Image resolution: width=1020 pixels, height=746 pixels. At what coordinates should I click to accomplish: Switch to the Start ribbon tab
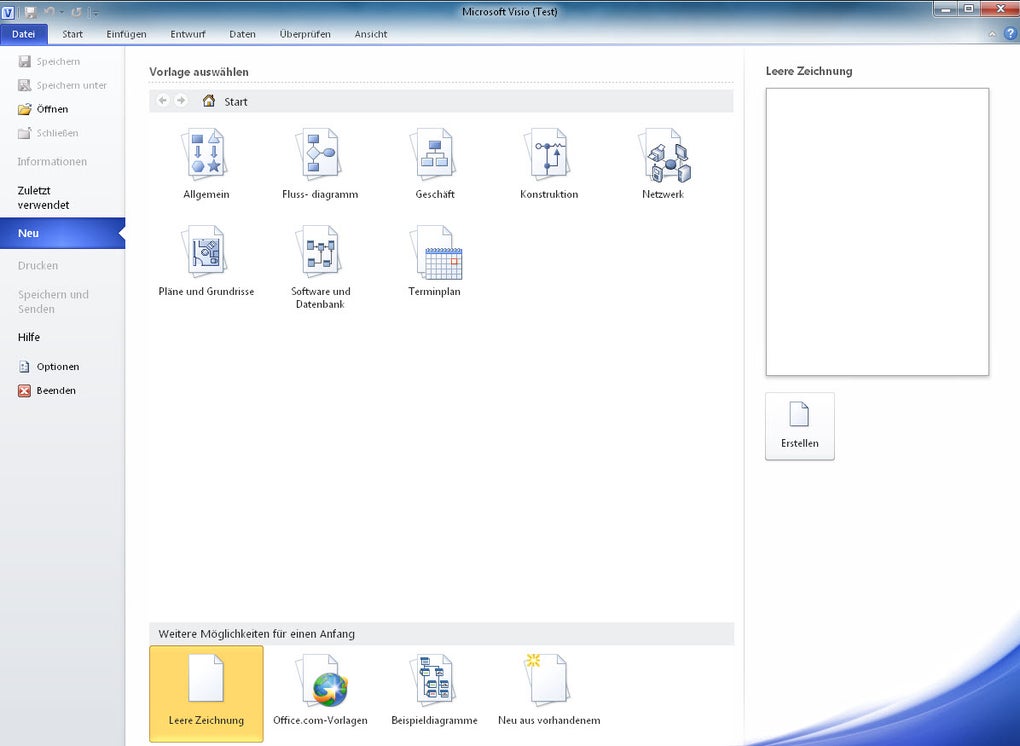72,34
